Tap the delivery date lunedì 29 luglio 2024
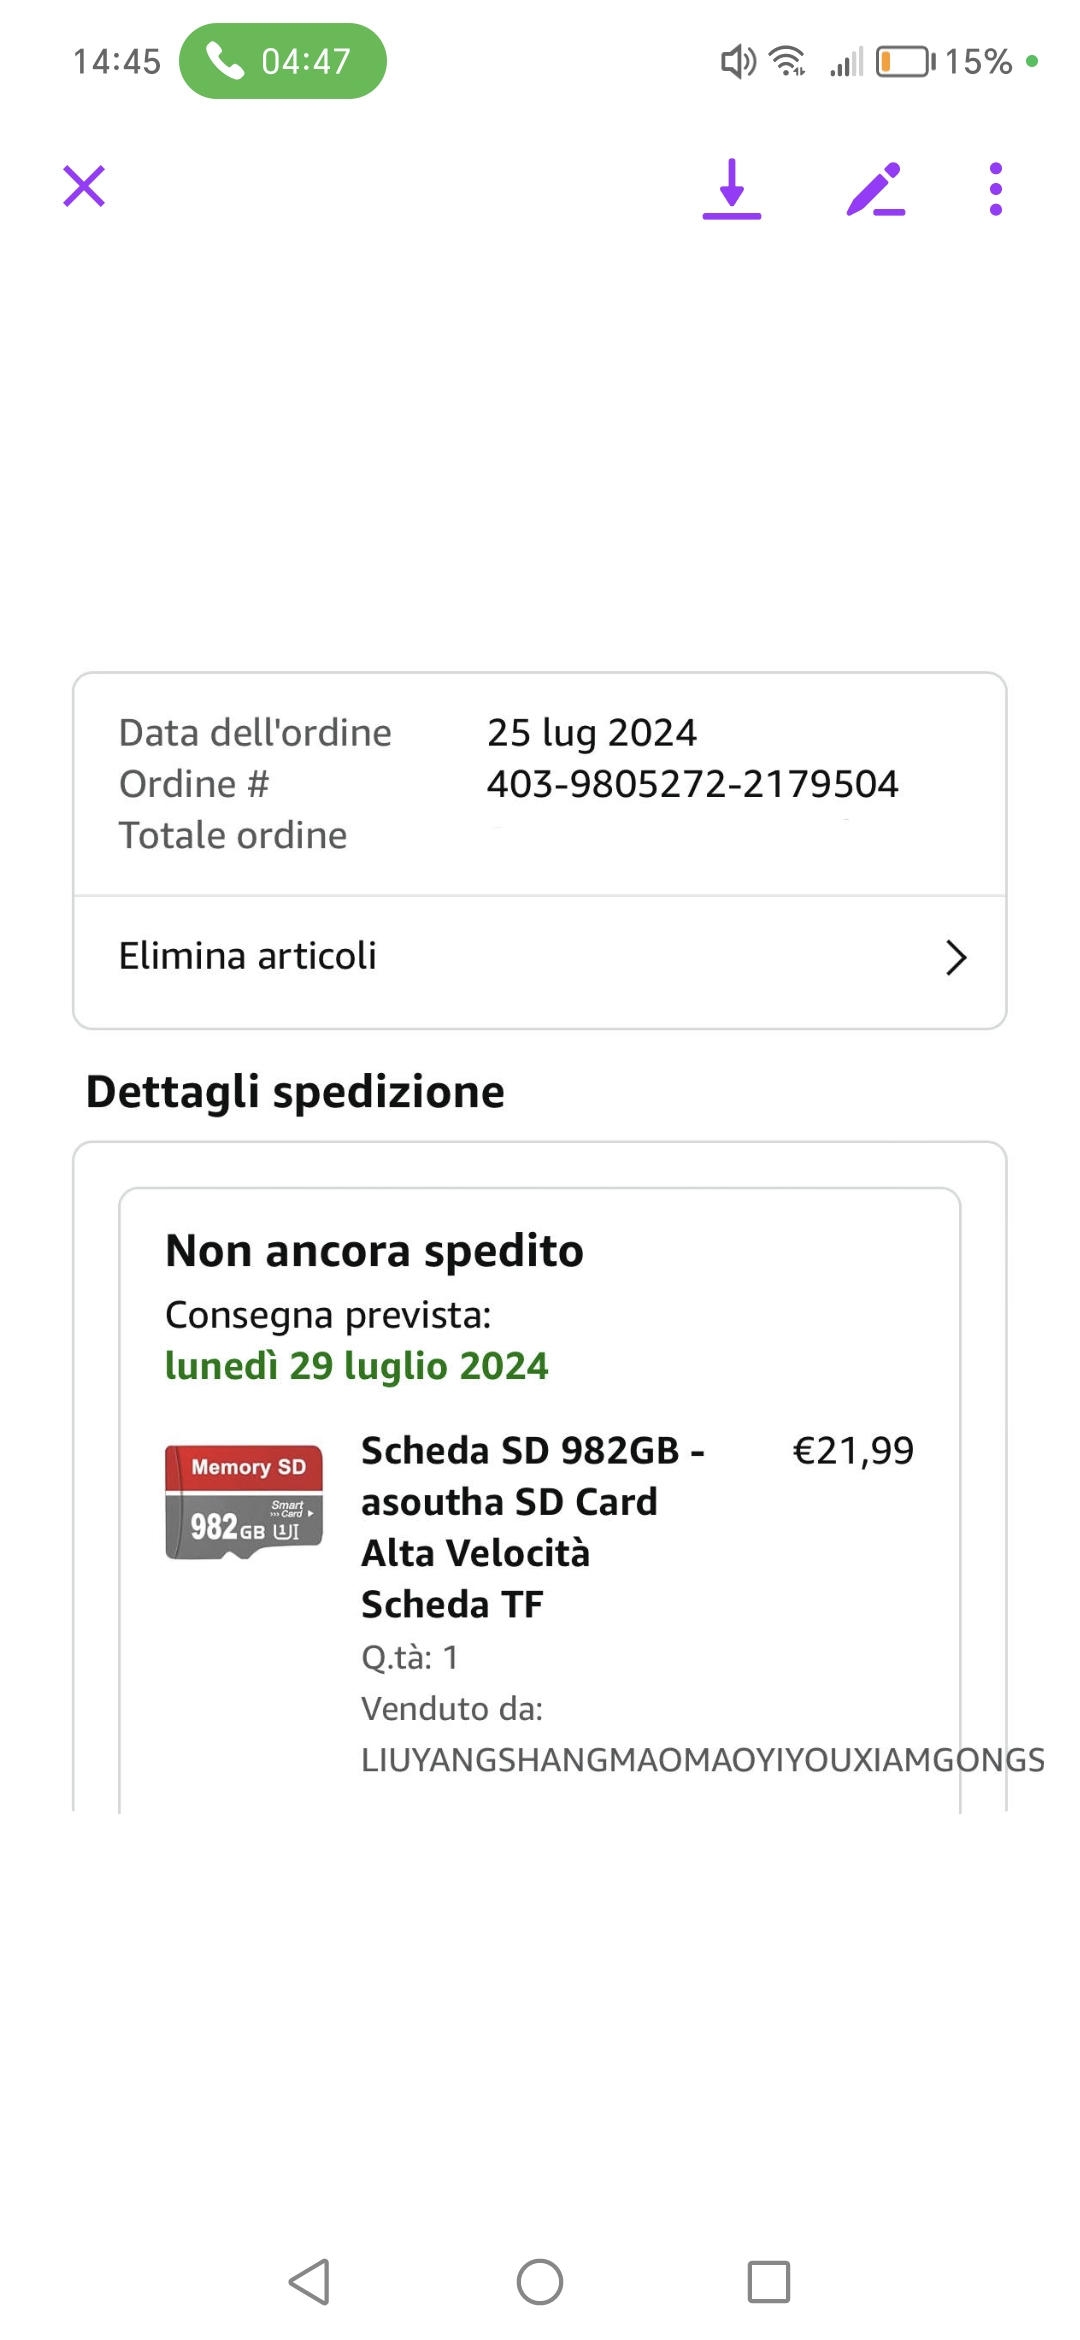The width and height of the screenshot is (1080, 2340). 356,1366
